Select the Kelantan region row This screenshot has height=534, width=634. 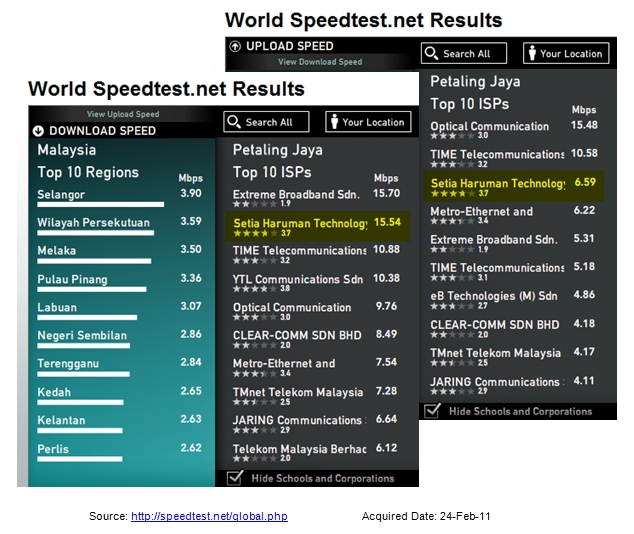pos(119,424)
